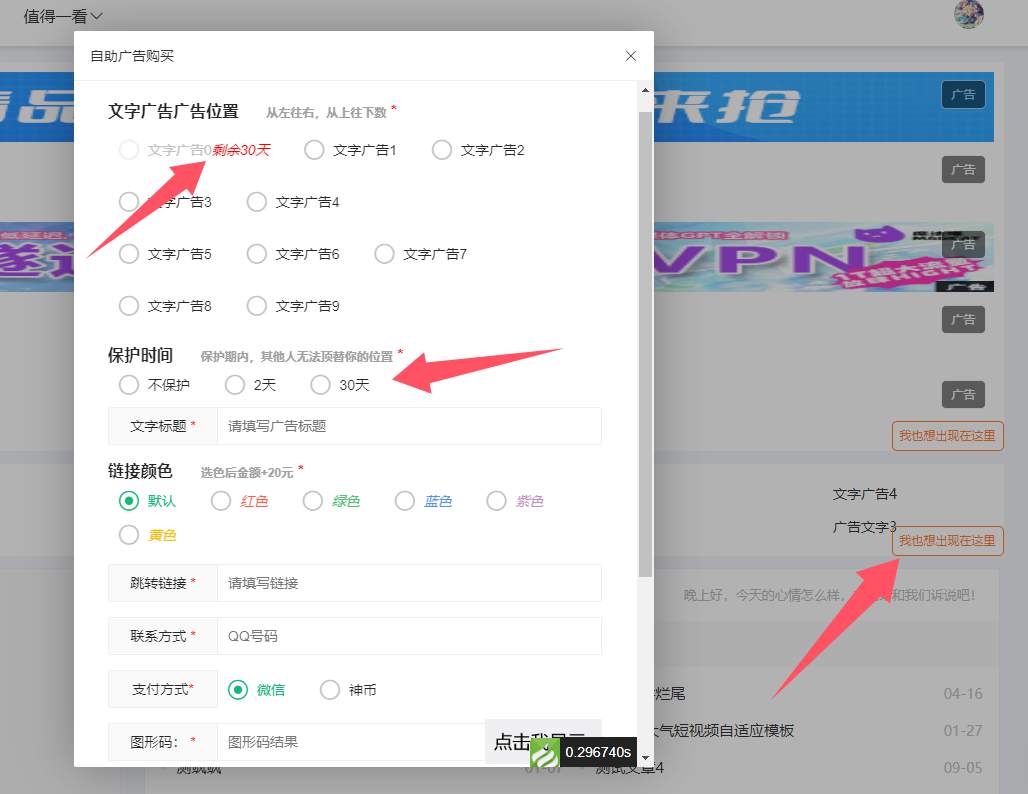Open 广告文字3 link in background page
Image resolution: width=1028 pixels, height=794 pixels.
pyautogui.click(x=864, y=527)
